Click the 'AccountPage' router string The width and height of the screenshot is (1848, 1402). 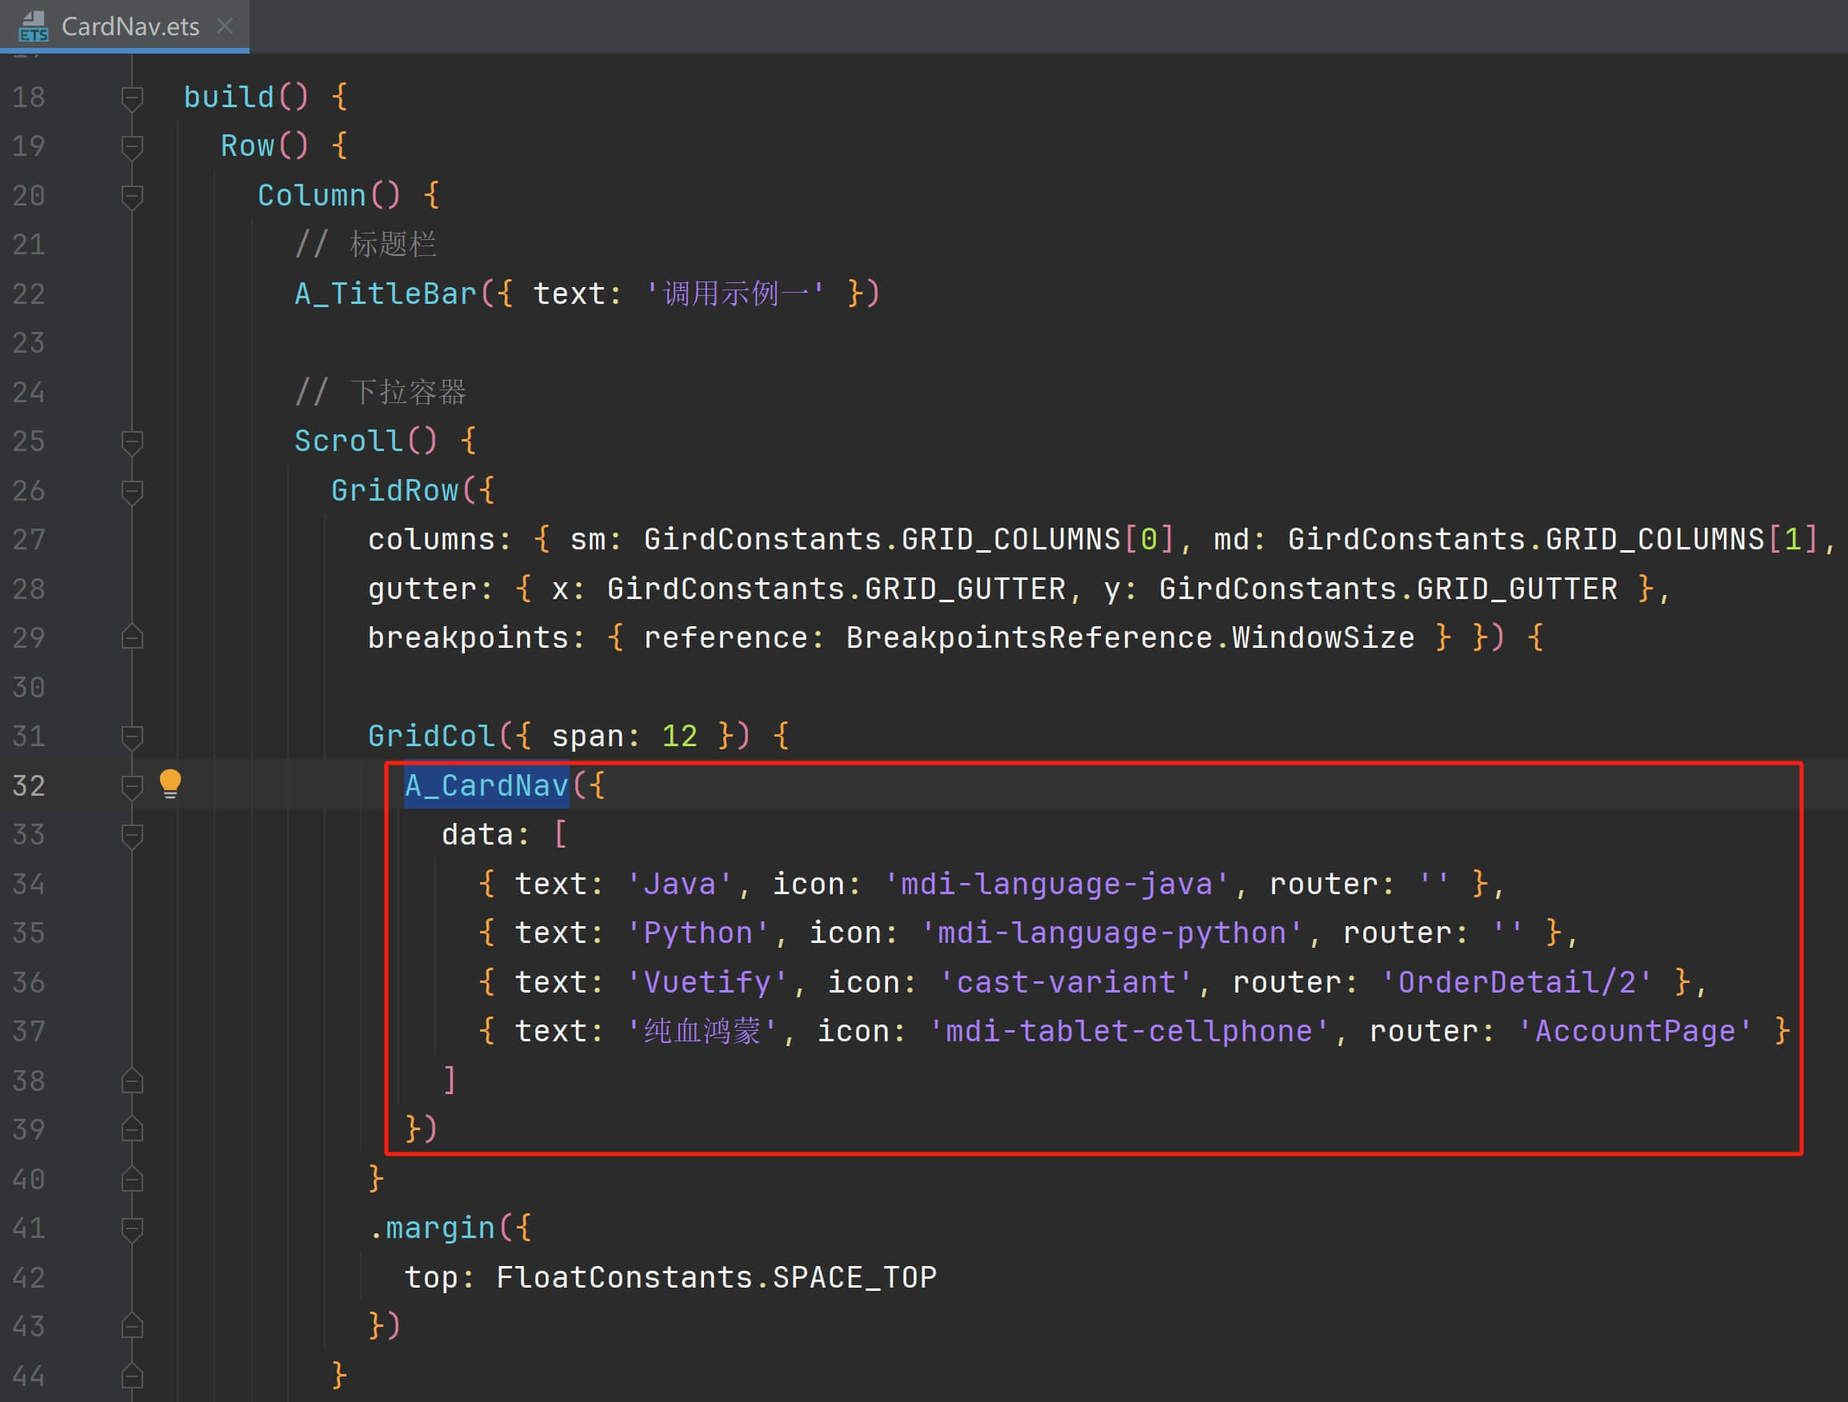(1635, 1031)
